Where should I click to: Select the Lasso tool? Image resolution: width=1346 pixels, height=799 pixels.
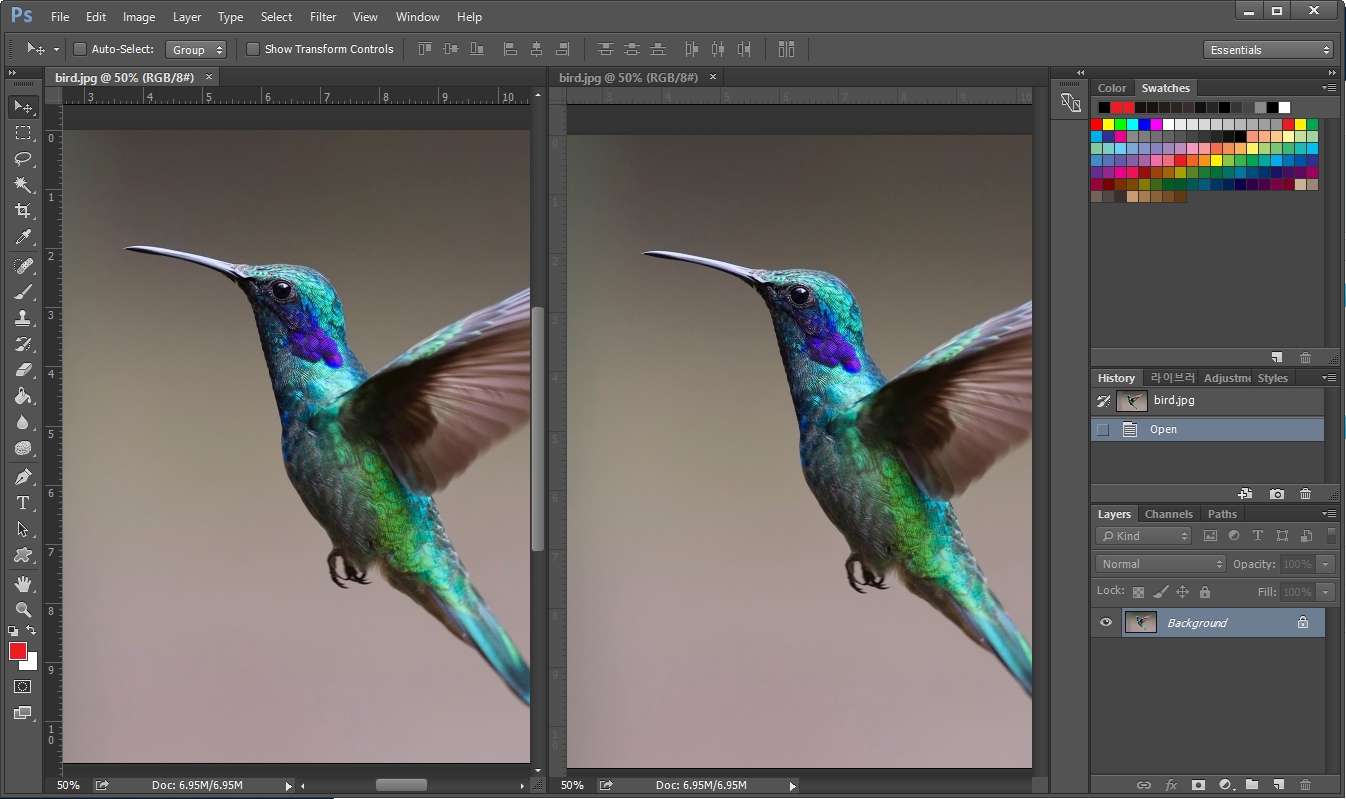click(x=23, y=159)
